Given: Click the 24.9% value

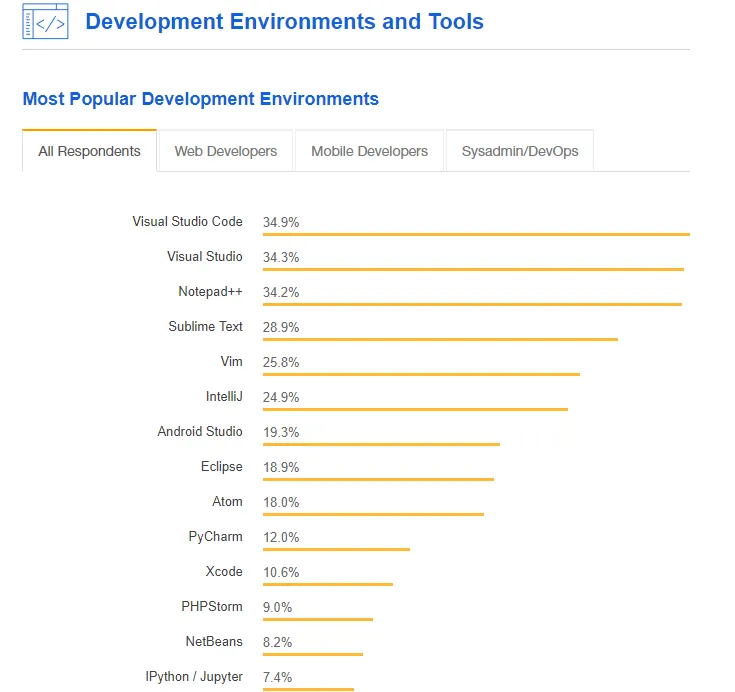Looking at the screenshot, I should [281, 398].
